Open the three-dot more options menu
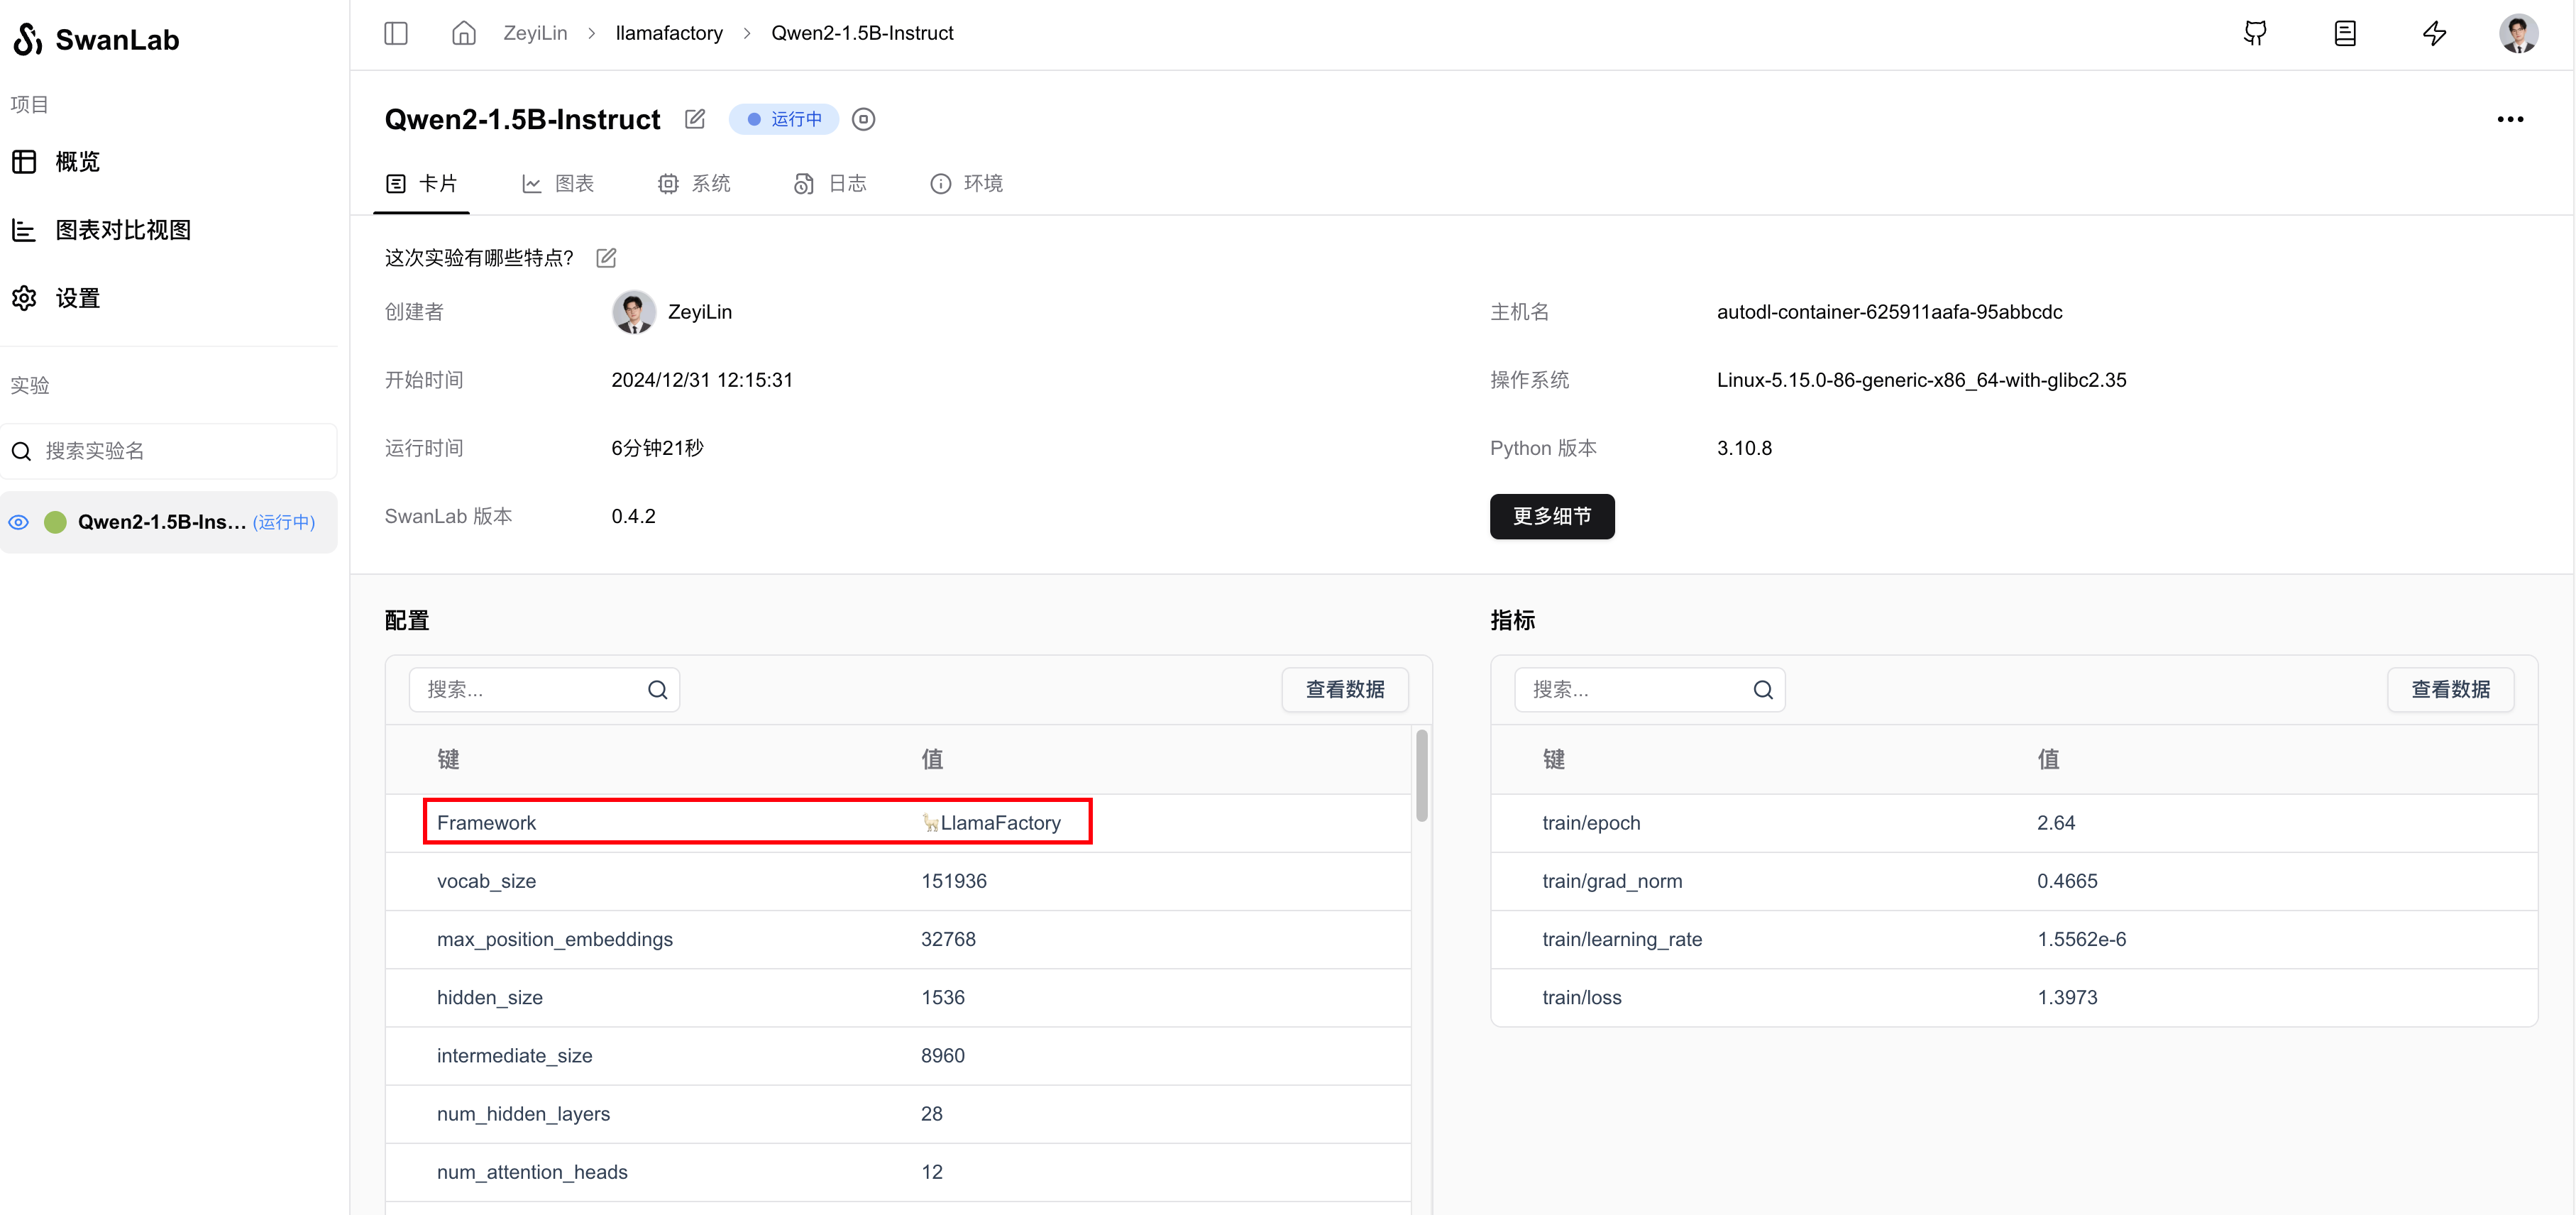The height and width of the screenshot is (1215, 2576). (2510, 119)
